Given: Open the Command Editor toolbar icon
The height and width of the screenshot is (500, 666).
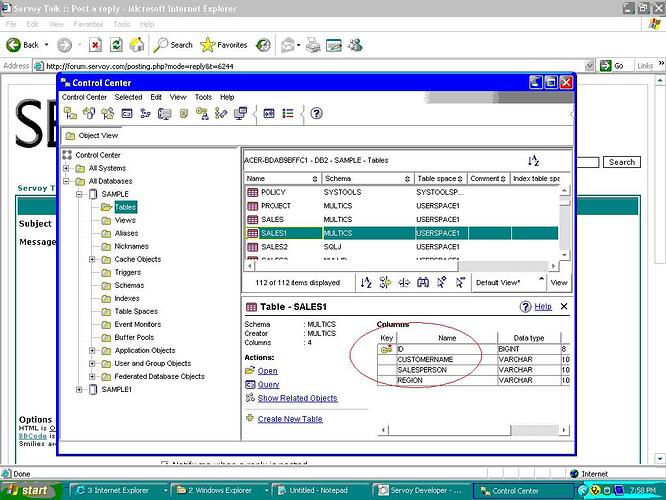Looking at the screenshot, I should pyautogui.click(x=127, y=113).
